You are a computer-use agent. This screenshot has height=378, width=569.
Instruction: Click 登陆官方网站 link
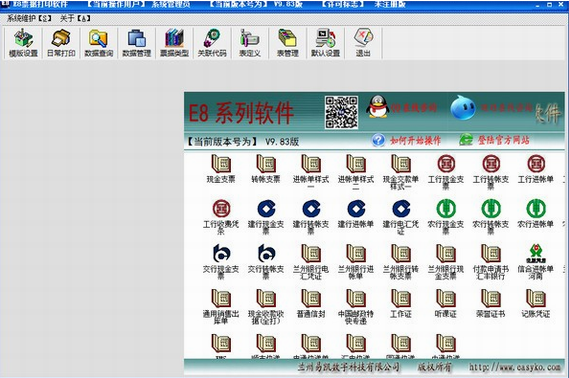[495, 140]
